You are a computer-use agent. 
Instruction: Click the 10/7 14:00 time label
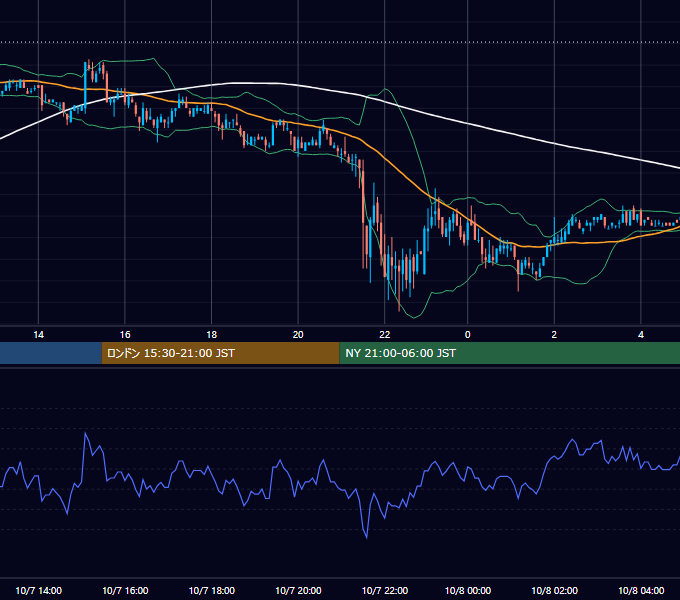point(39,590)
